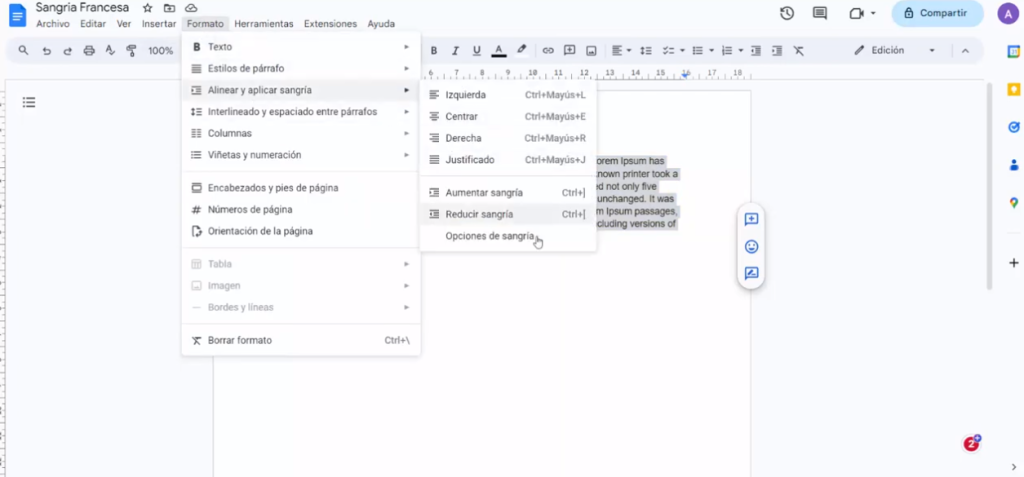Click the Compartir button
Image resolution: width=1024 pixels, height=477 pixels.
coord(937,13)
